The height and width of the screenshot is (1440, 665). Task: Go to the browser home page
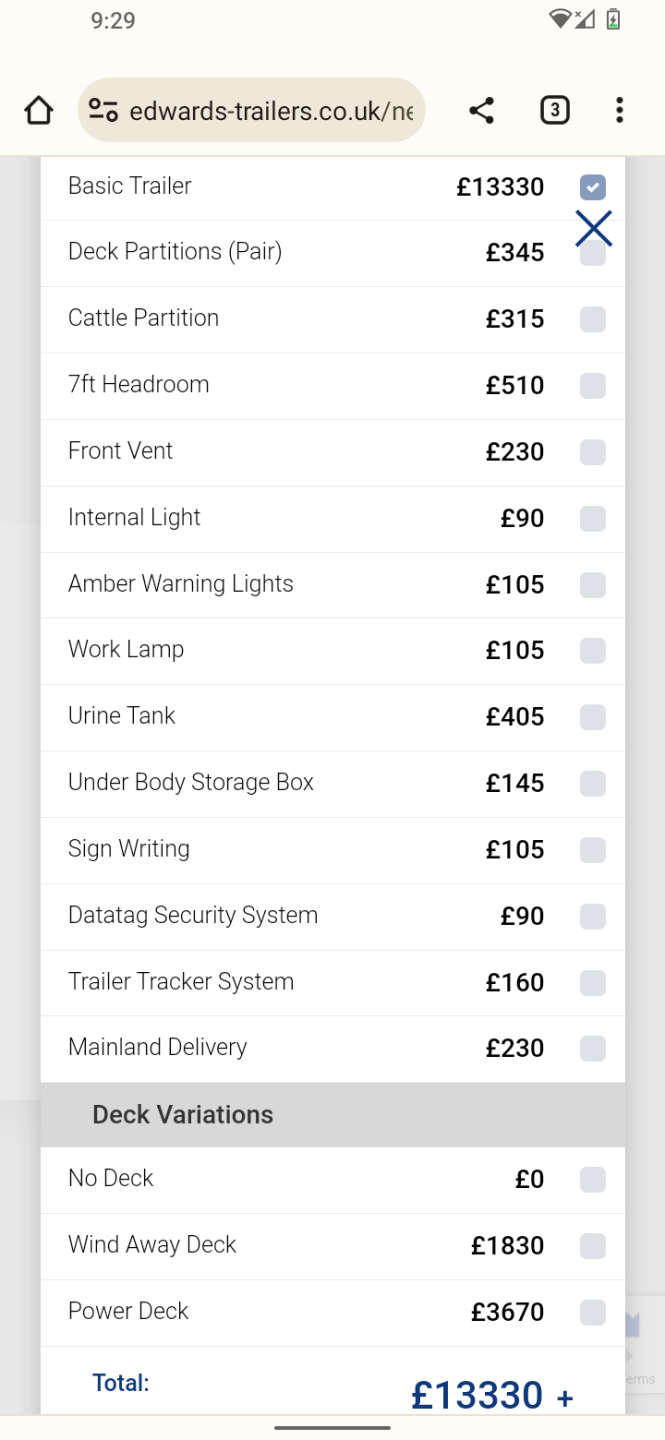38,110
